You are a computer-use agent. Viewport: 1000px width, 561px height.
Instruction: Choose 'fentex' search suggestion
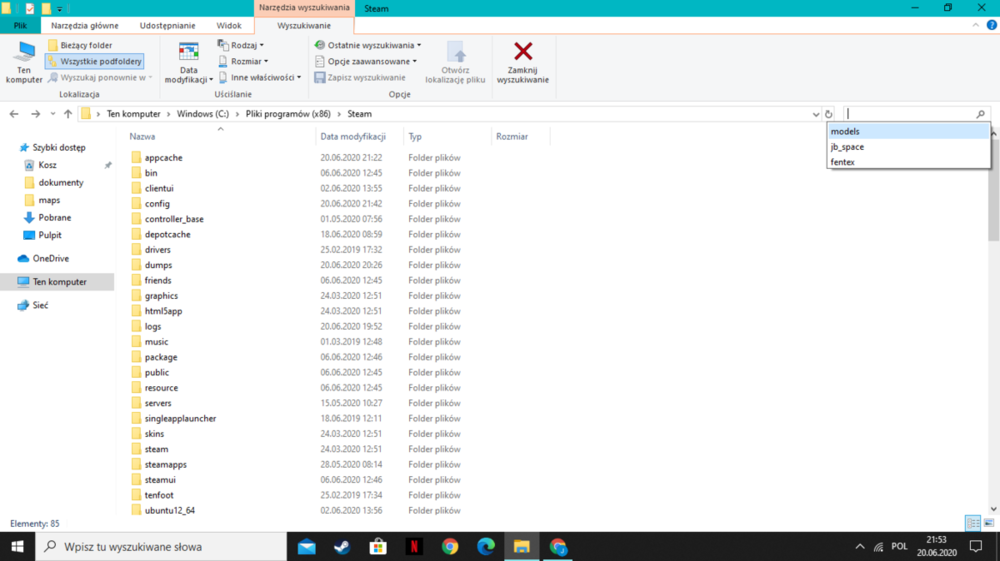[x=908, y=162]
